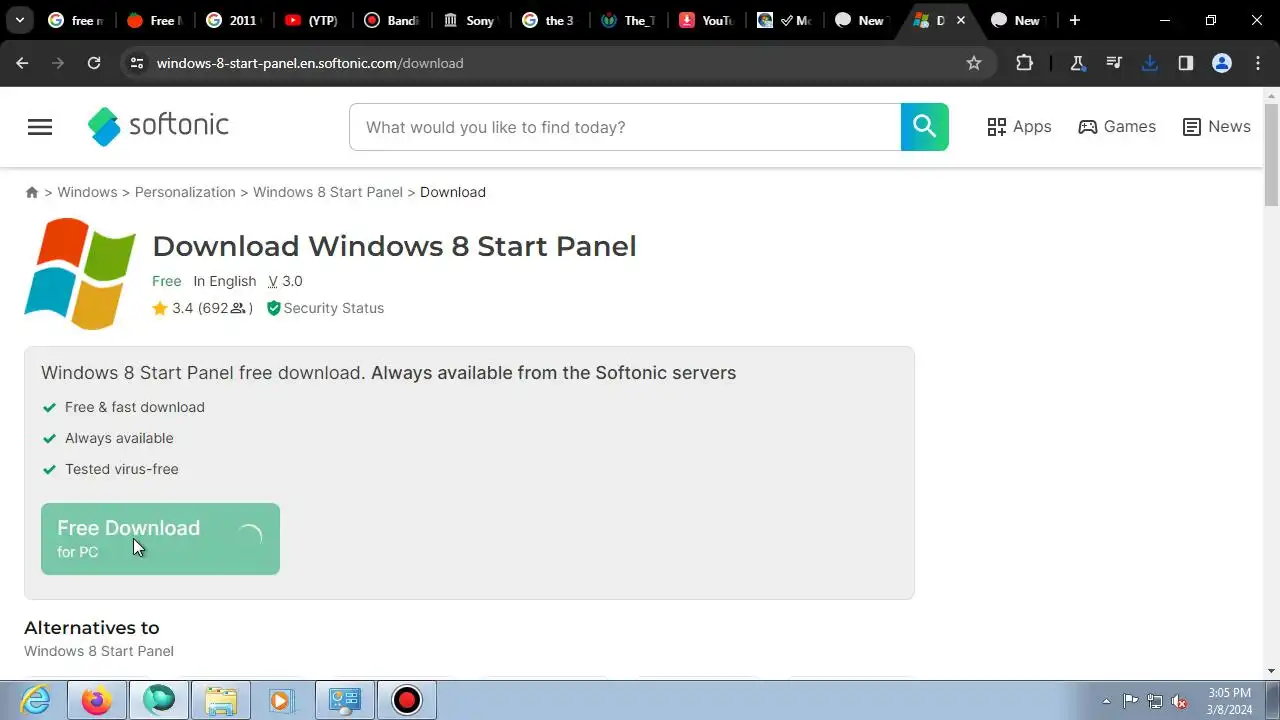Open Windows 8 Start Panel breadcrumb

[x=328, y=192]
